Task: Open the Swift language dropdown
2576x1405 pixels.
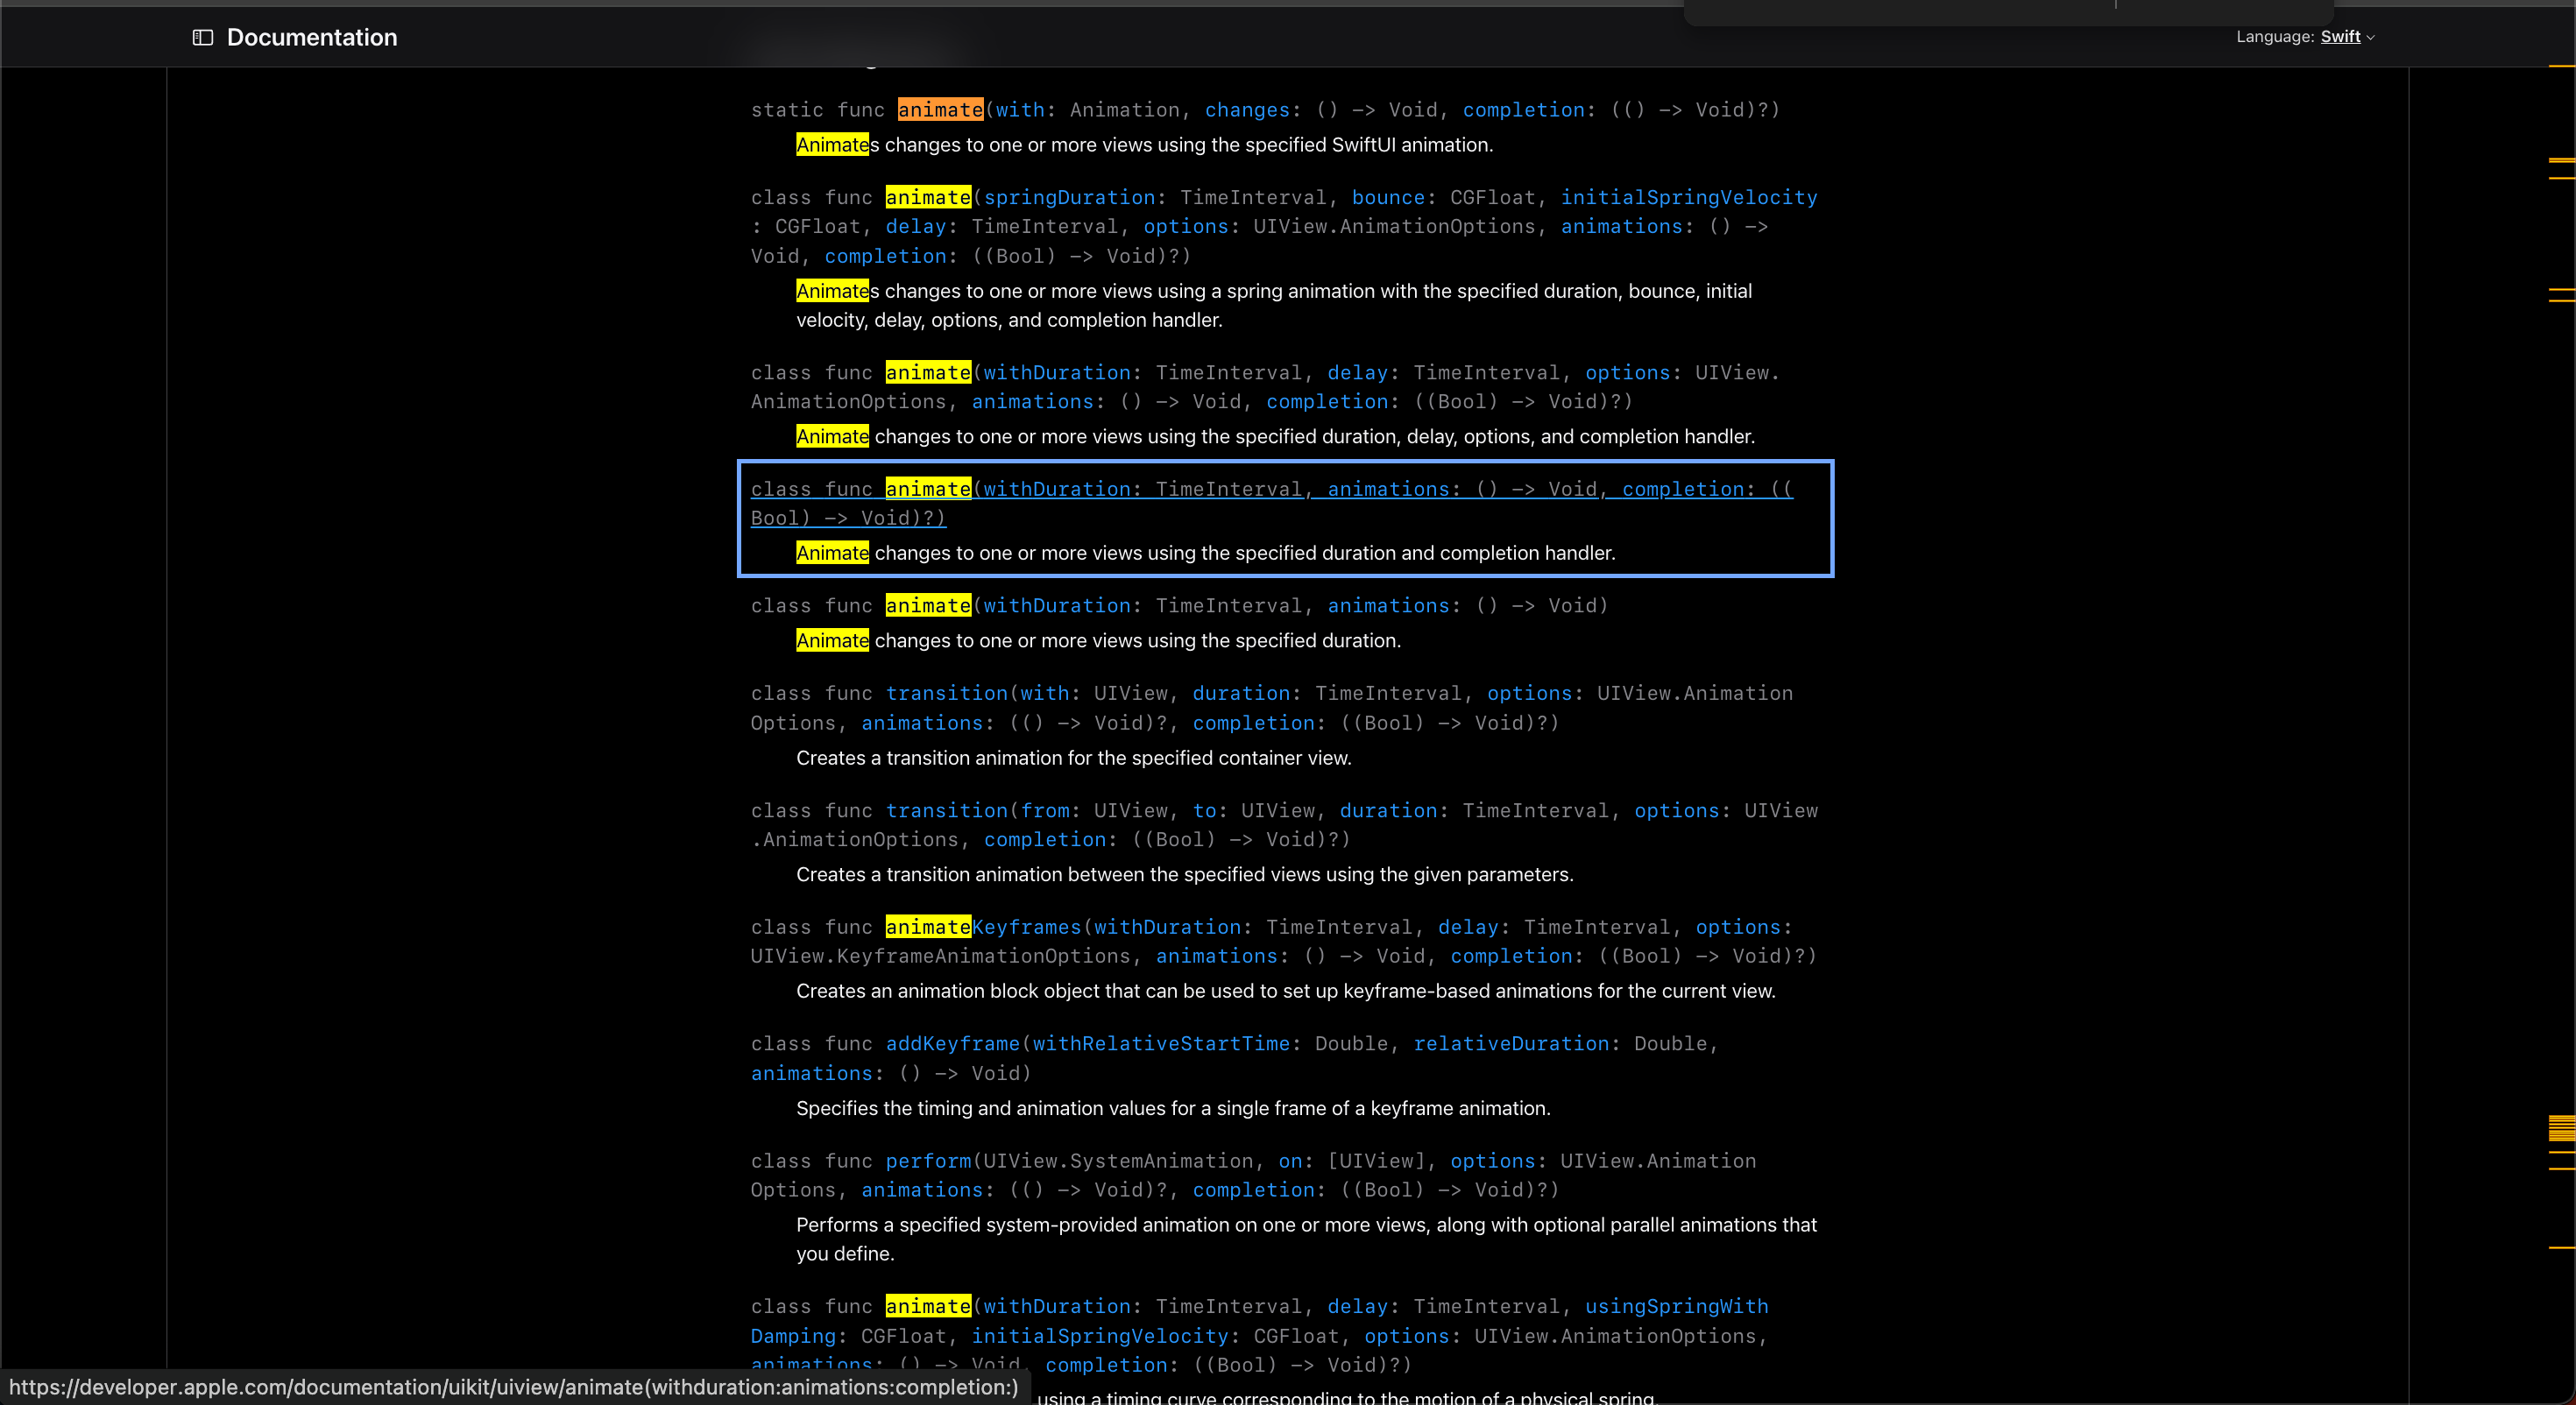Action: tap(2340, 37)
